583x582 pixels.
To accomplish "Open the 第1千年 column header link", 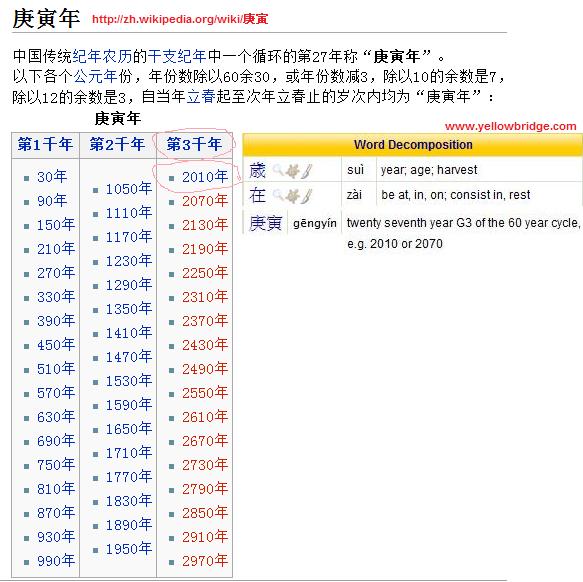I will (x=45, y=144).
